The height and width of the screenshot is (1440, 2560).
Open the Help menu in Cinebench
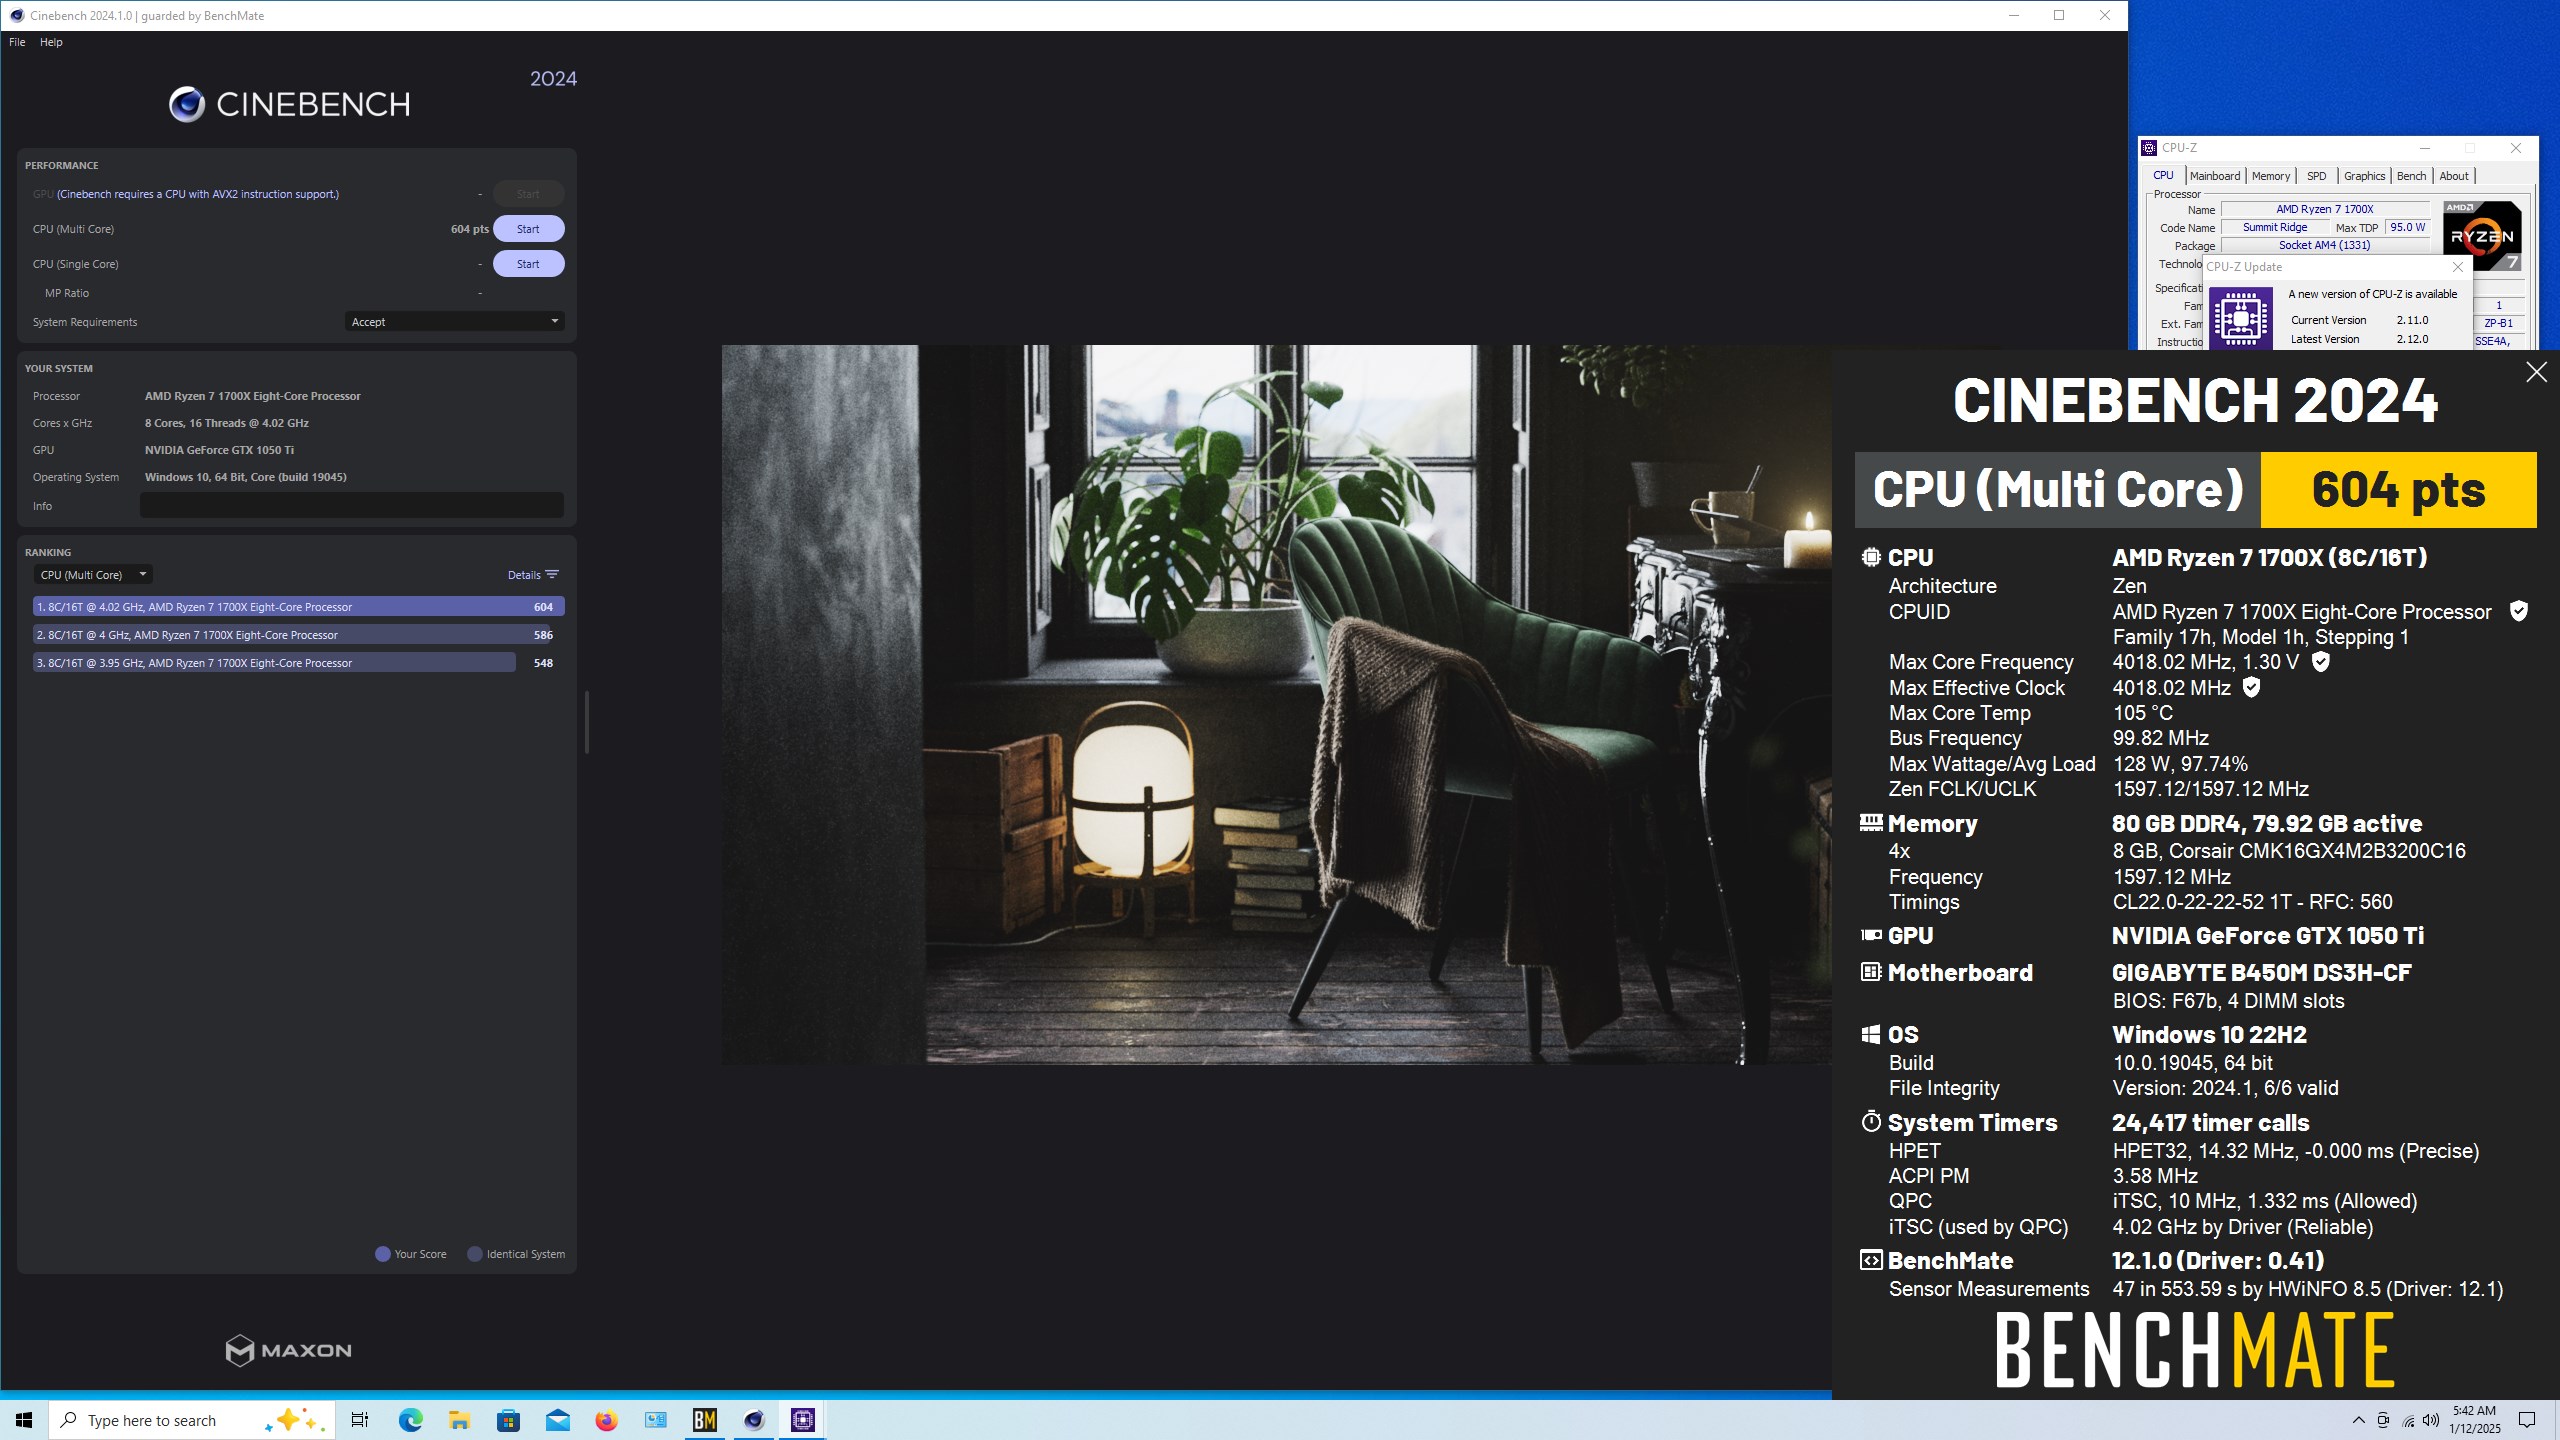tap(51, 42)
